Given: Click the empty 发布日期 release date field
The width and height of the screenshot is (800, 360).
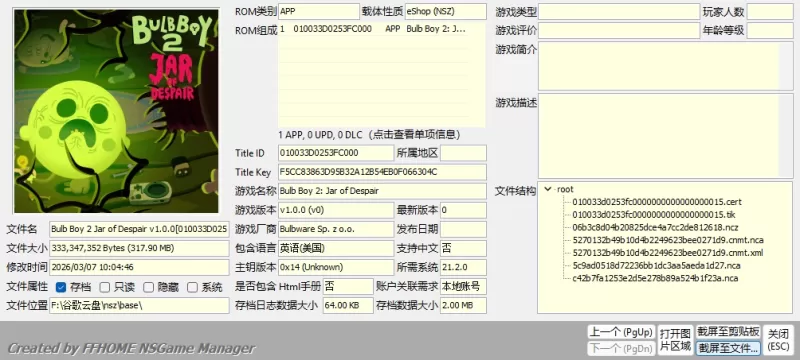Looking at the screenshot, I should point(463,229).
